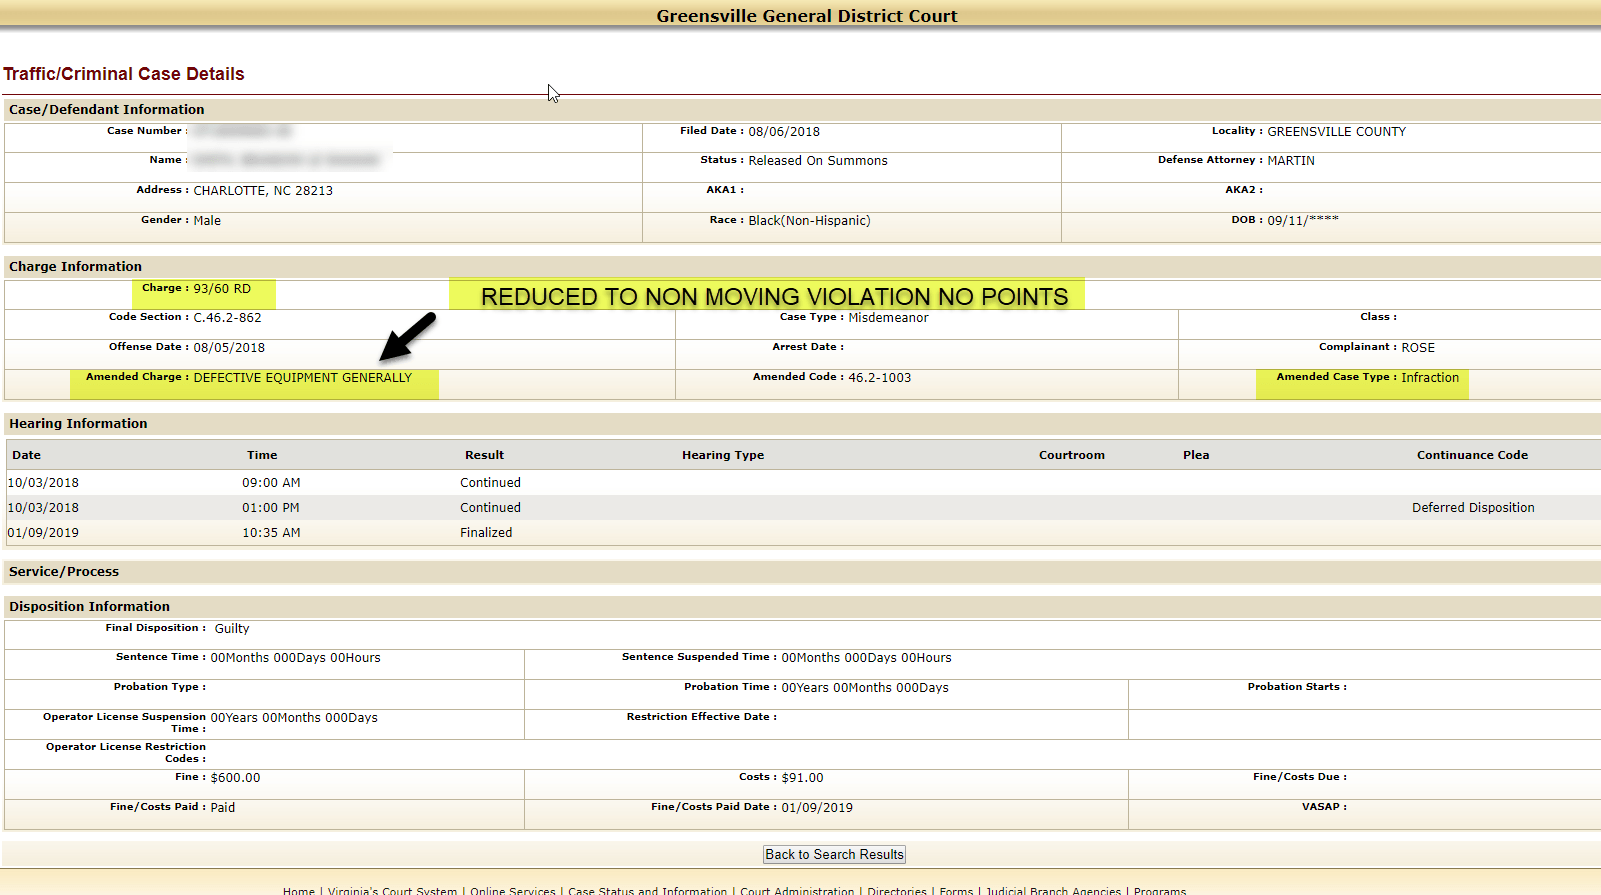Viewport: 1601px width, 895px height.
Task: Click the Back to Search Results button
Action: (x=834, y=854)
